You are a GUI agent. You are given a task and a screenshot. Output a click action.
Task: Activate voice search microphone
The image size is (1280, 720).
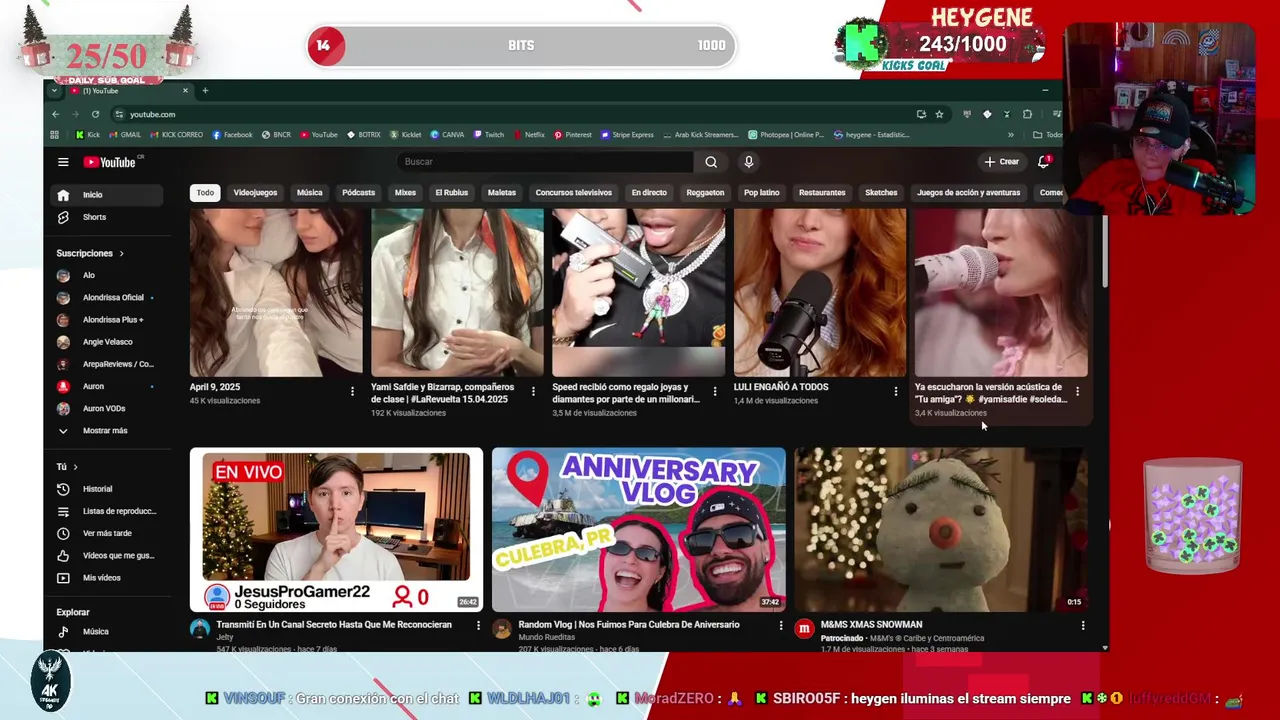point(748,162)
